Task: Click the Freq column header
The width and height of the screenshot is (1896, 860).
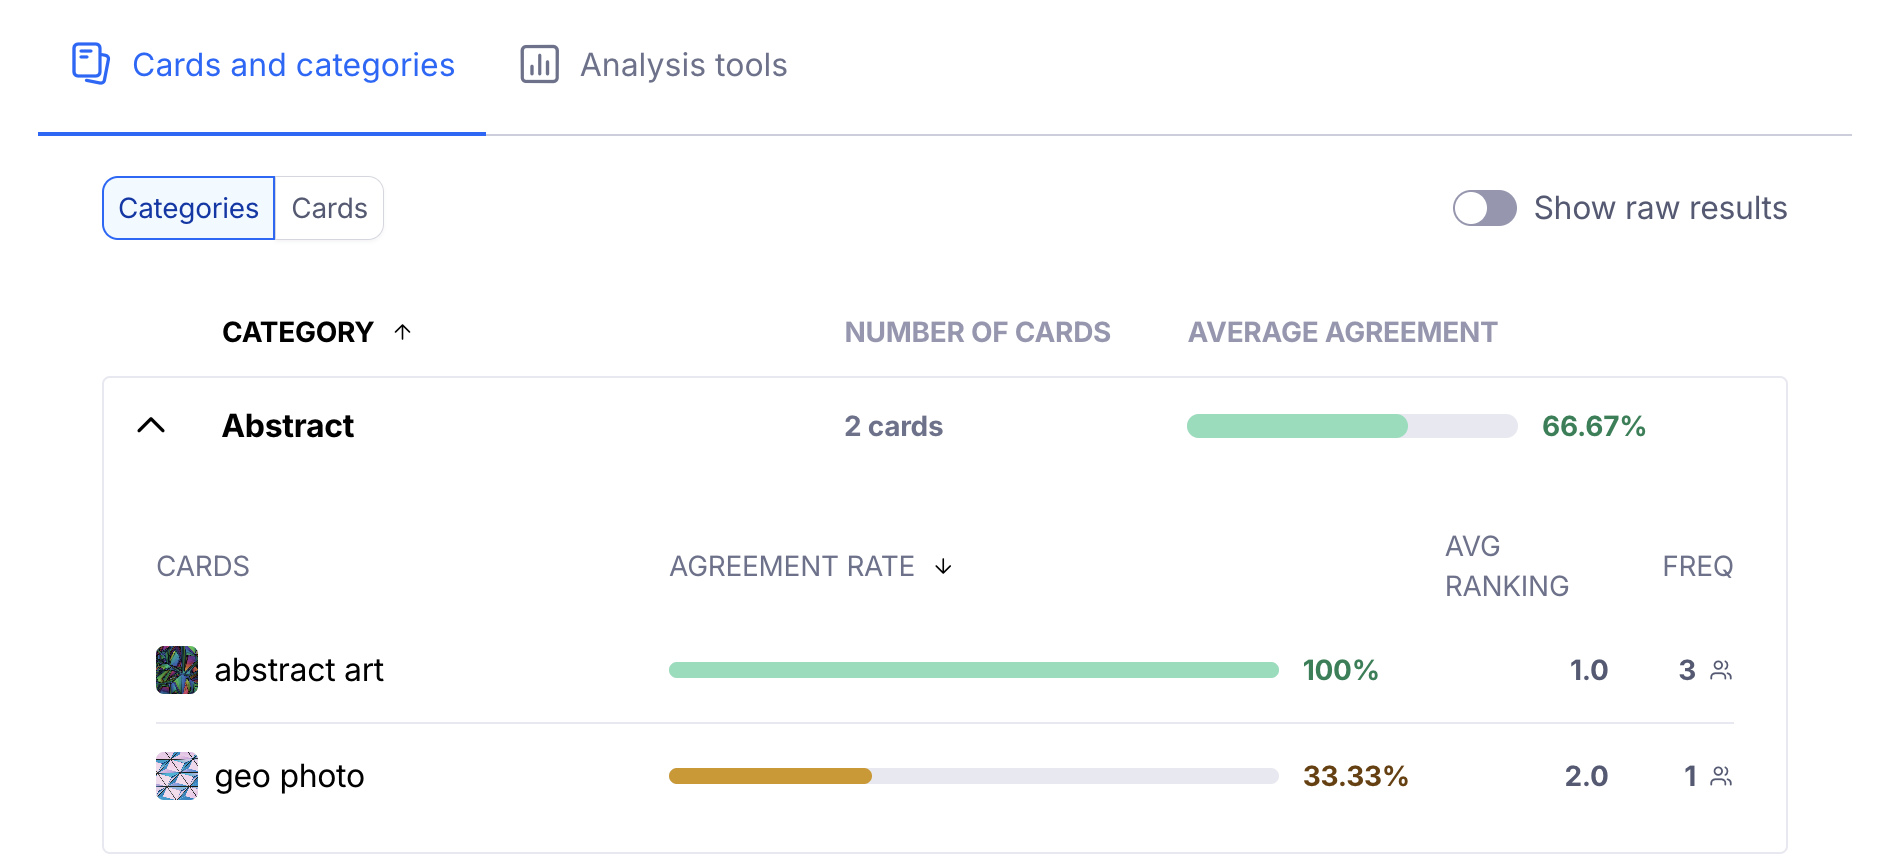Action: point(1697,566)
